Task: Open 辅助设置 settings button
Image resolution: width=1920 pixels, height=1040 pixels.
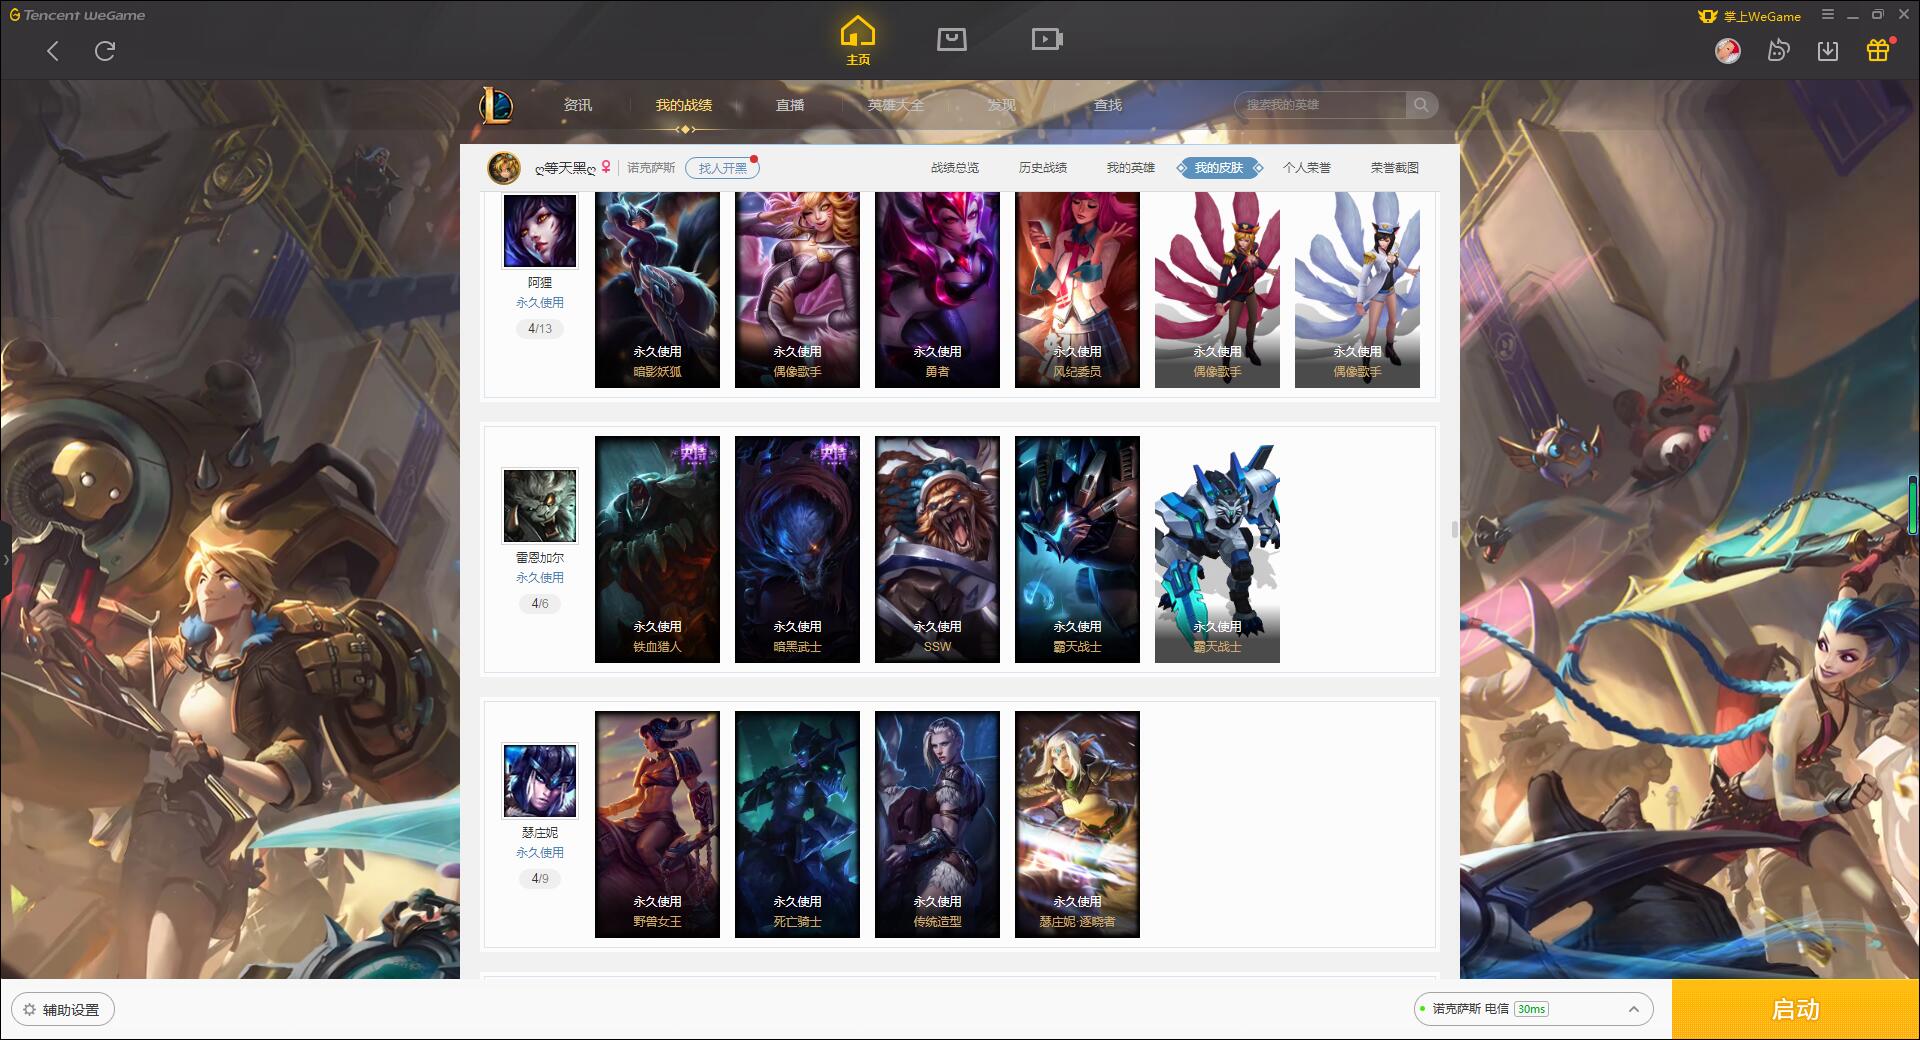Action: pos(63,1010)
